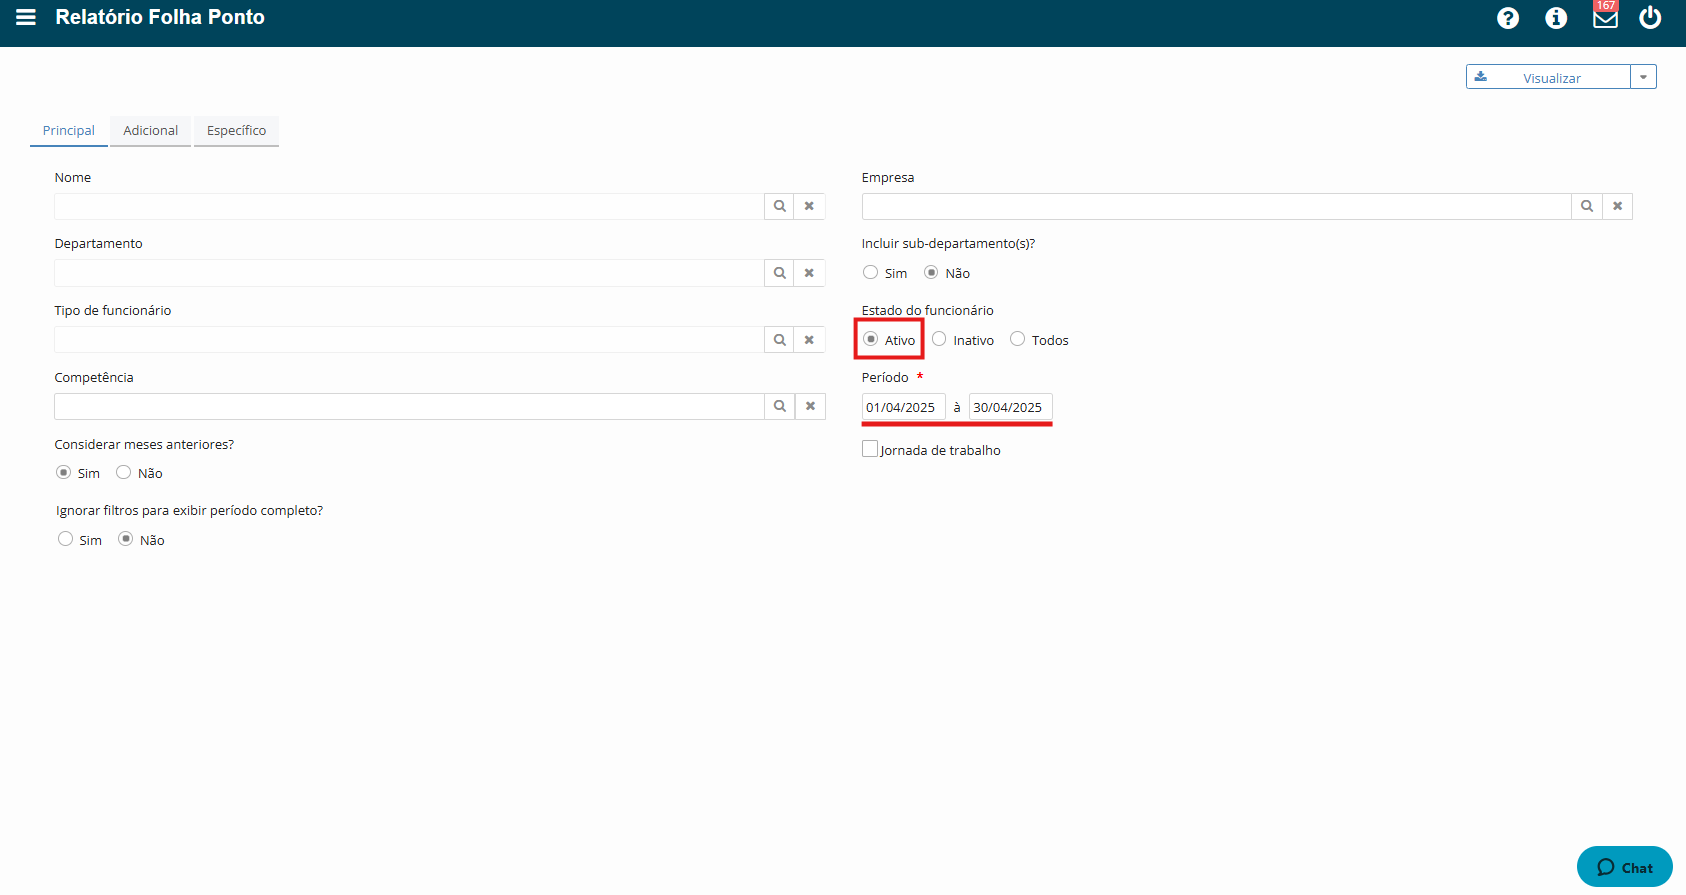Switch to the Adicional tab
This screenshot has width=1686, height=895.
pos(151,131)
